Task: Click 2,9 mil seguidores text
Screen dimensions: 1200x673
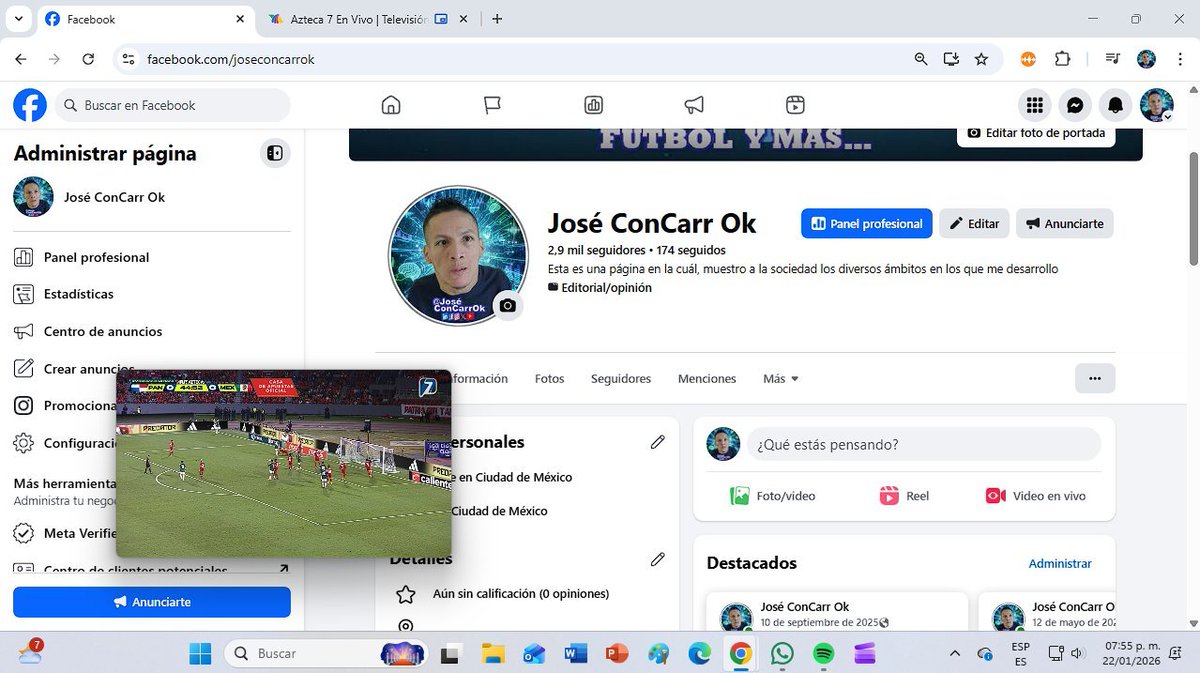Action: click(596, 250)
